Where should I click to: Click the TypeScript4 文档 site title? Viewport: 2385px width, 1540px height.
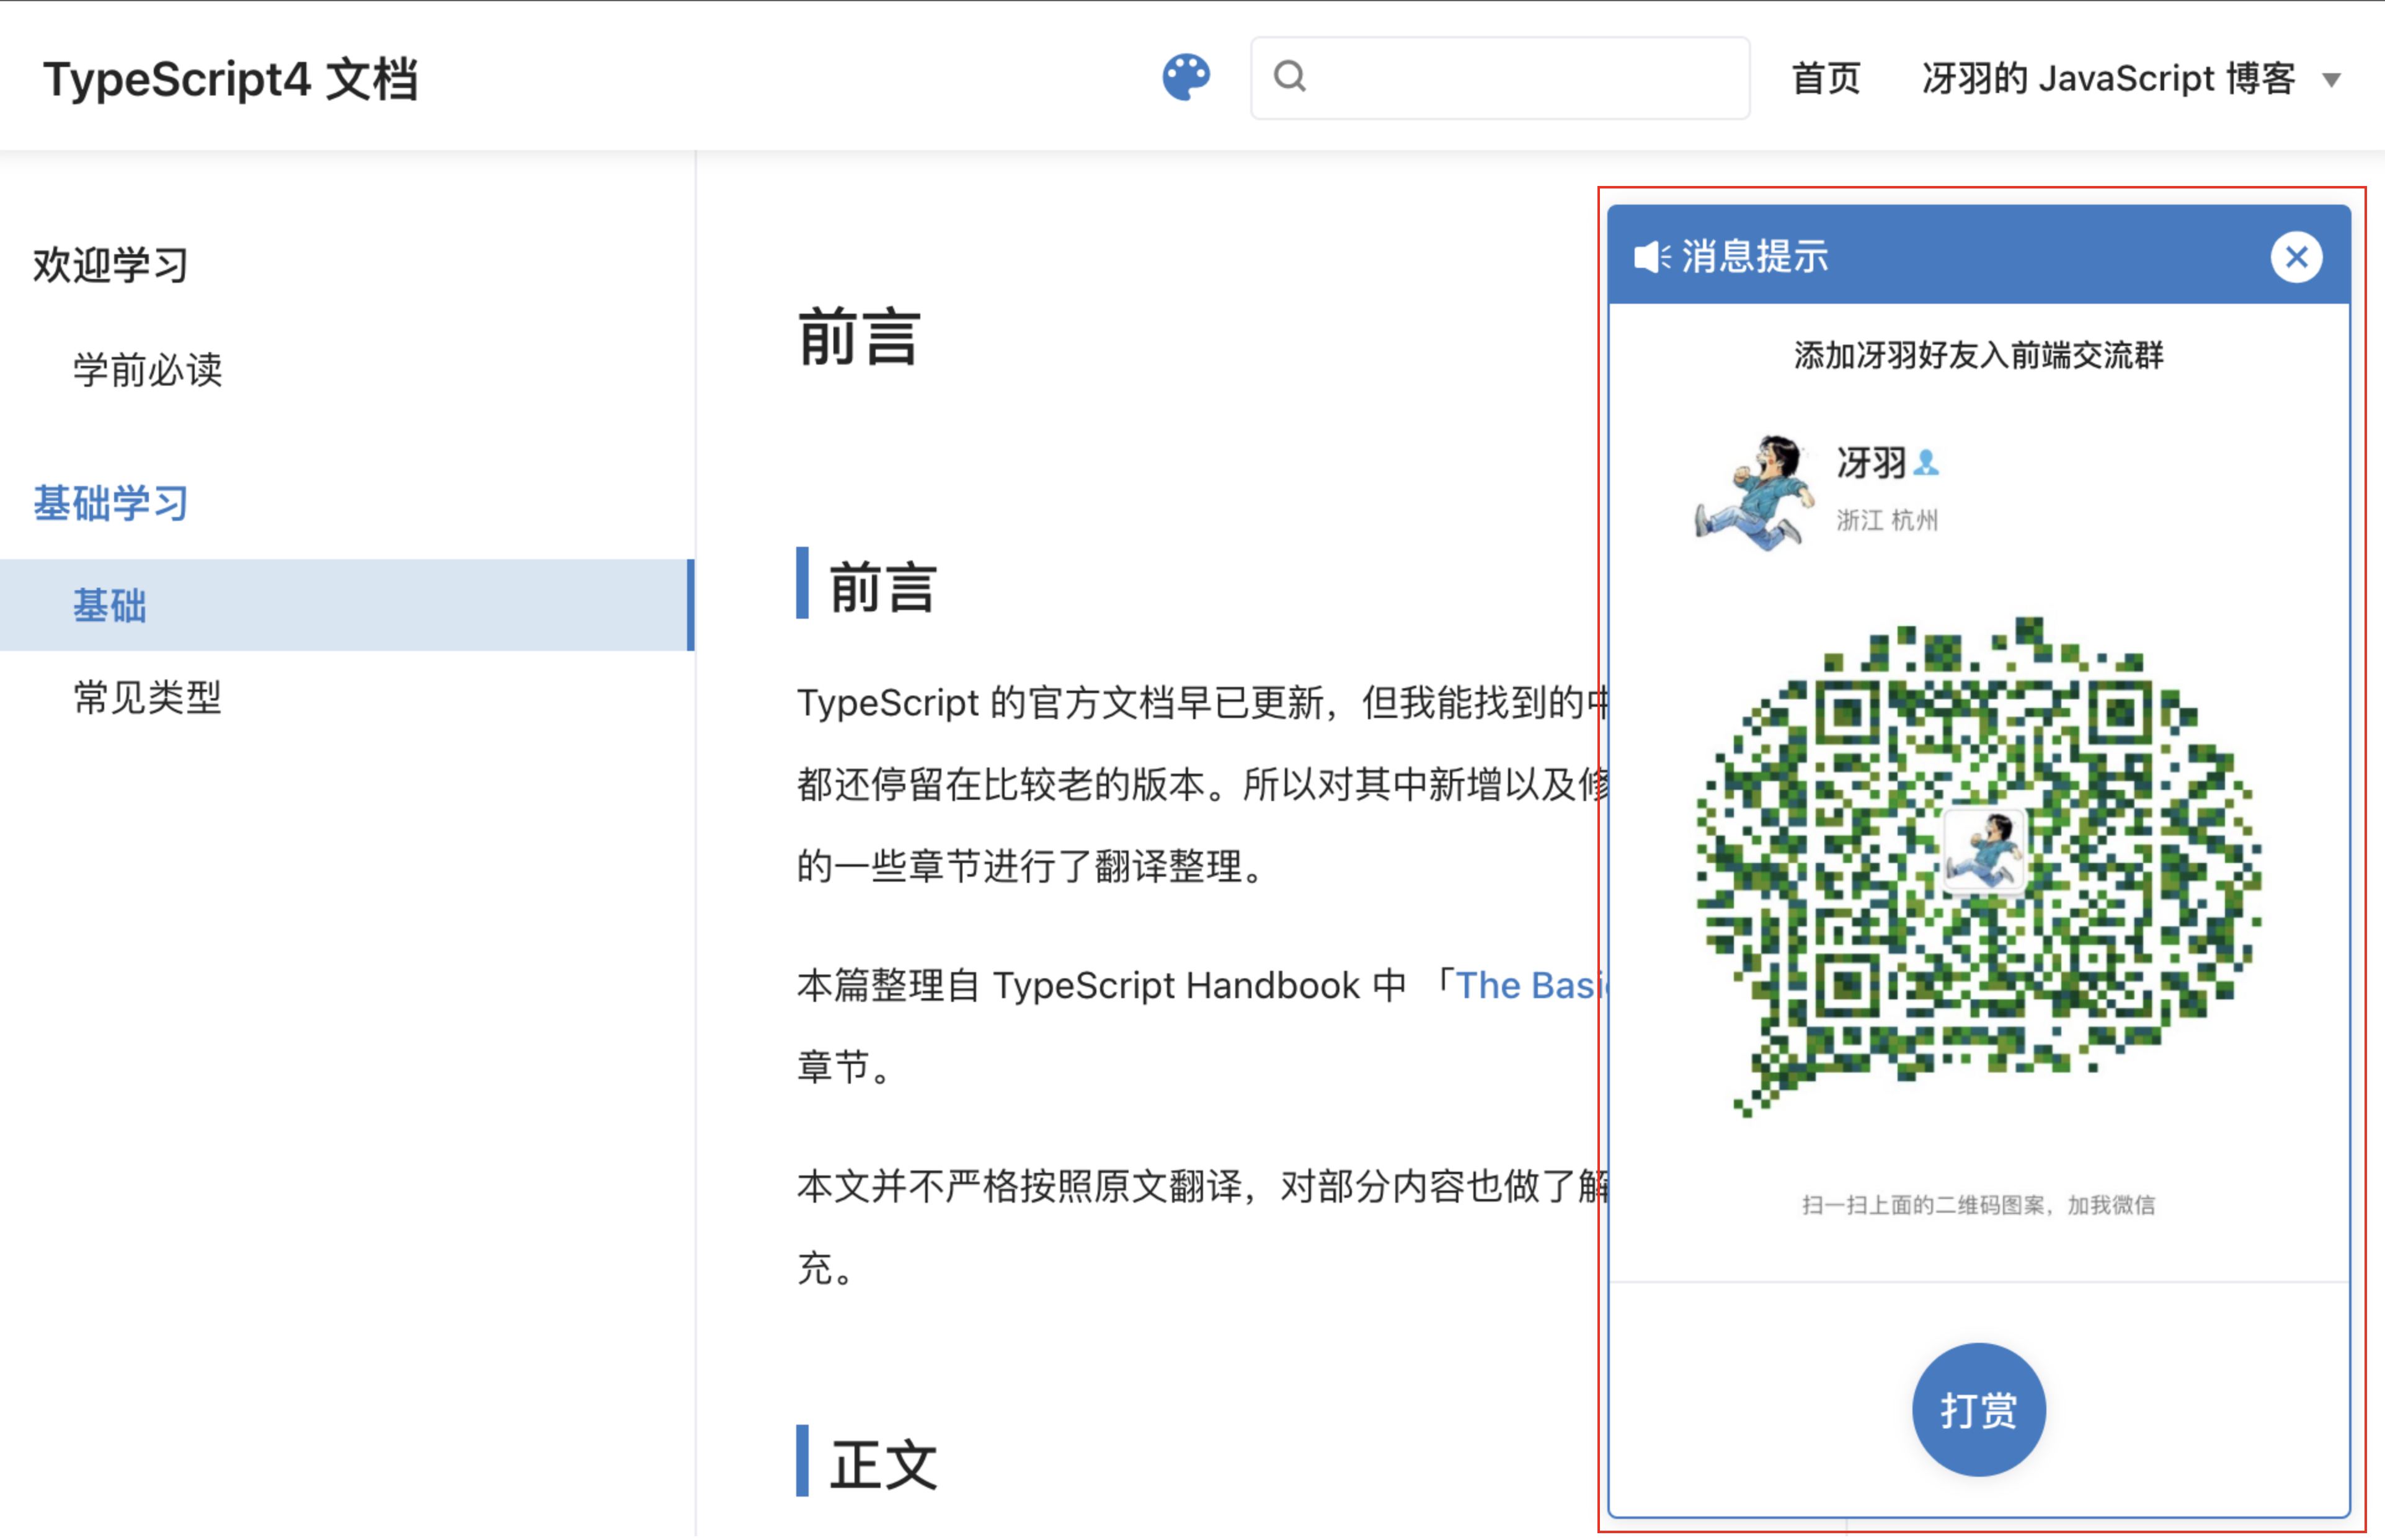tap(231, 79)
